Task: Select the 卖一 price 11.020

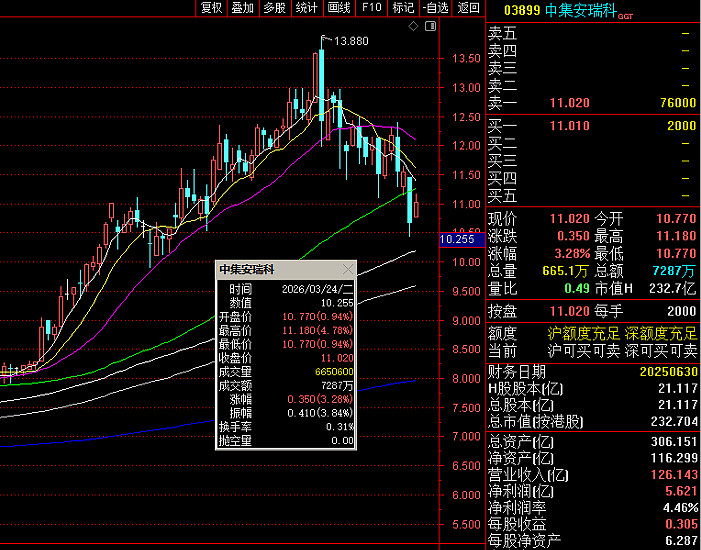Action: 570,103
